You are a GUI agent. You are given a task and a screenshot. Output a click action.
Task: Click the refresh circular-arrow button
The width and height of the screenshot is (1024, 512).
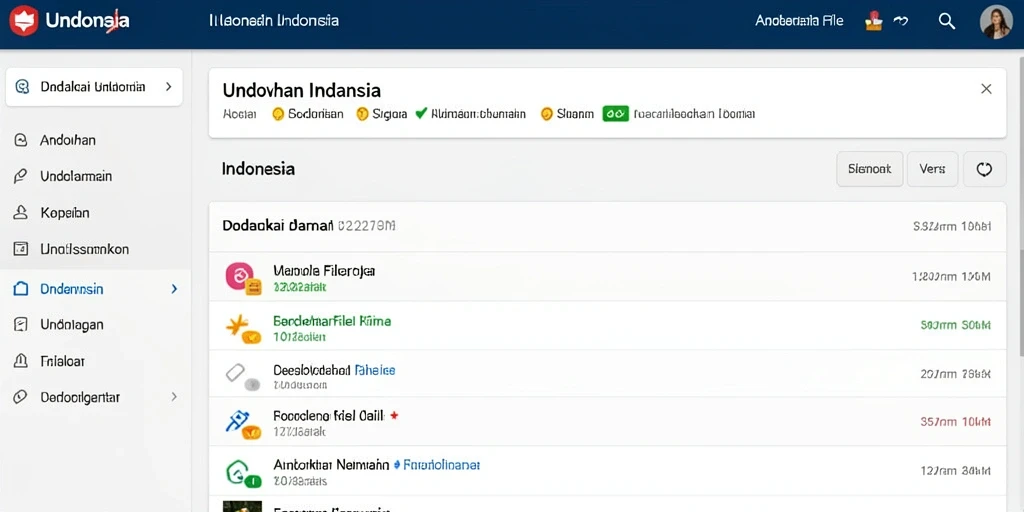pyautogui.click(x=984, y=169)
